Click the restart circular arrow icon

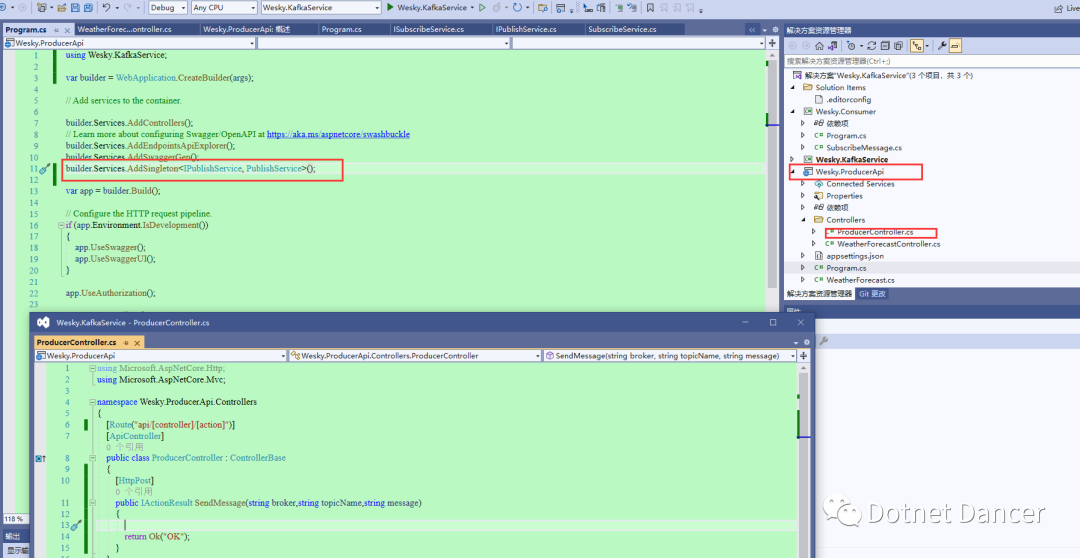click(517, 8)
